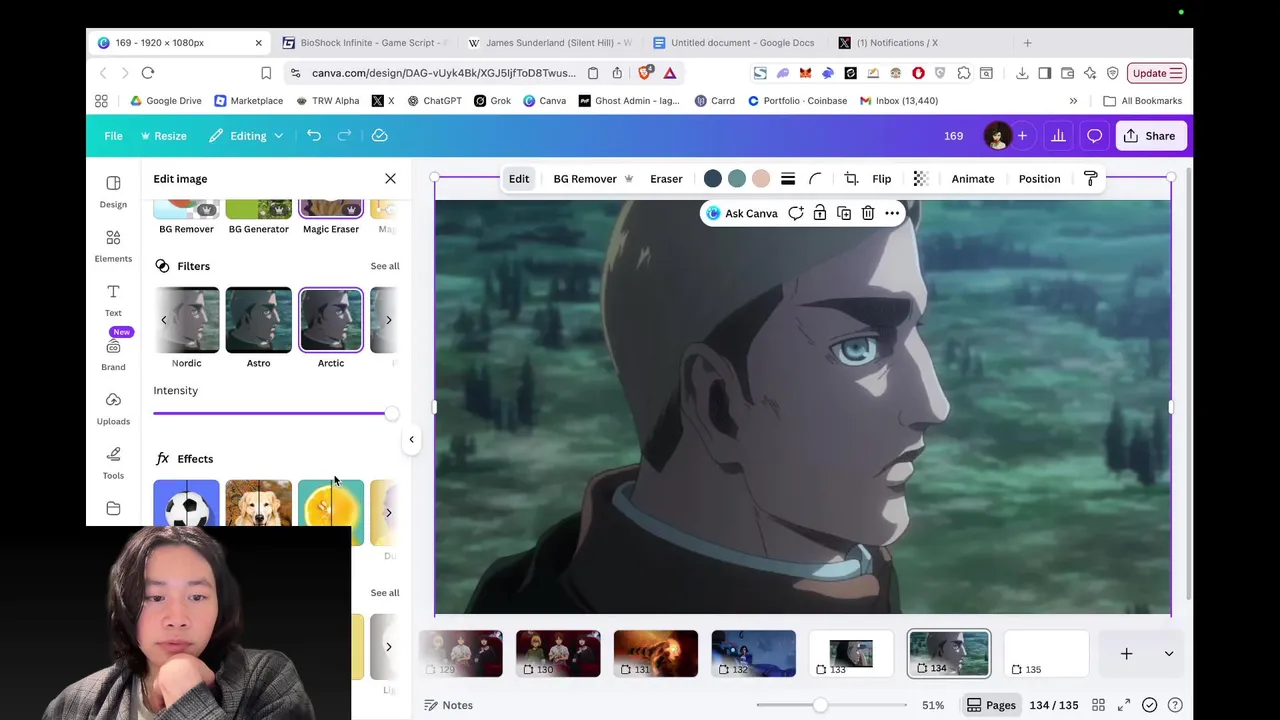
Task: Close the Edit image panel
Action: click(390, 179)
